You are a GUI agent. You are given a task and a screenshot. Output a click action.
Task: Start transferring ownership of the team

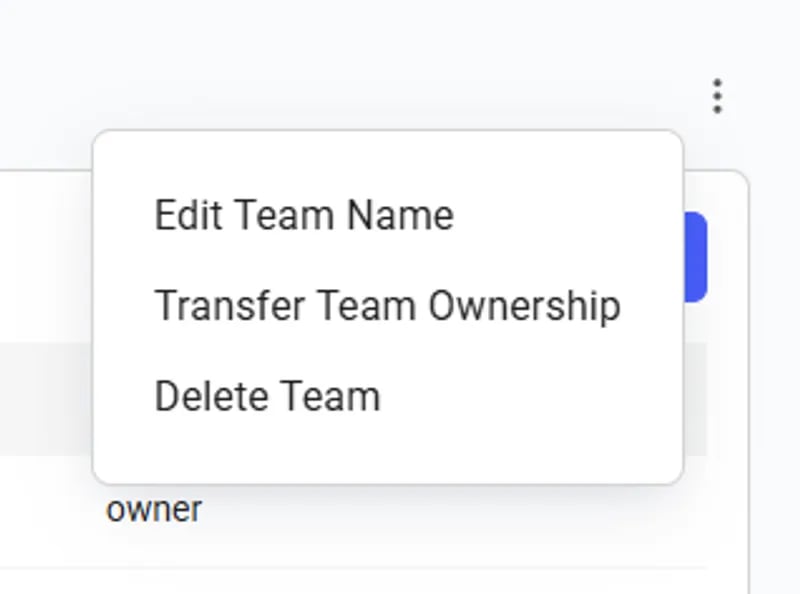[x=388, y=306]
